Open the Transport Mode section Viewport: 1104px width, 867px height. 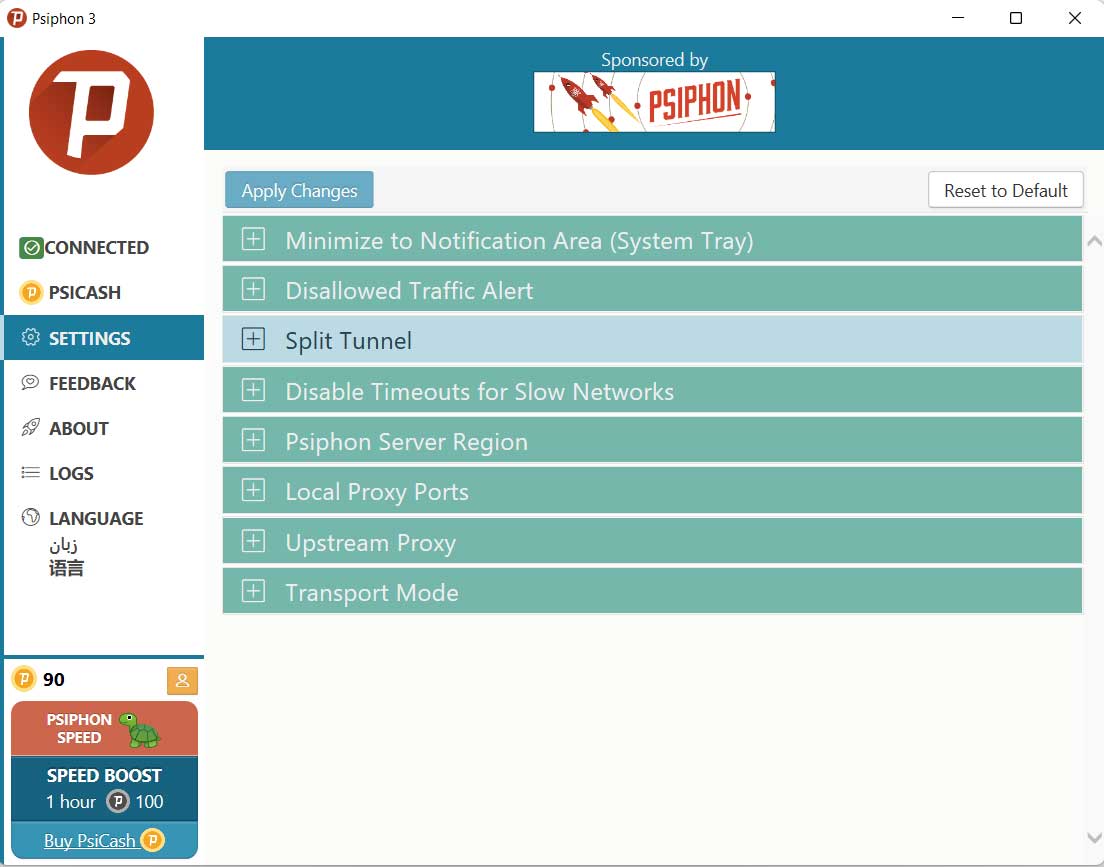(x=253, y=591)
